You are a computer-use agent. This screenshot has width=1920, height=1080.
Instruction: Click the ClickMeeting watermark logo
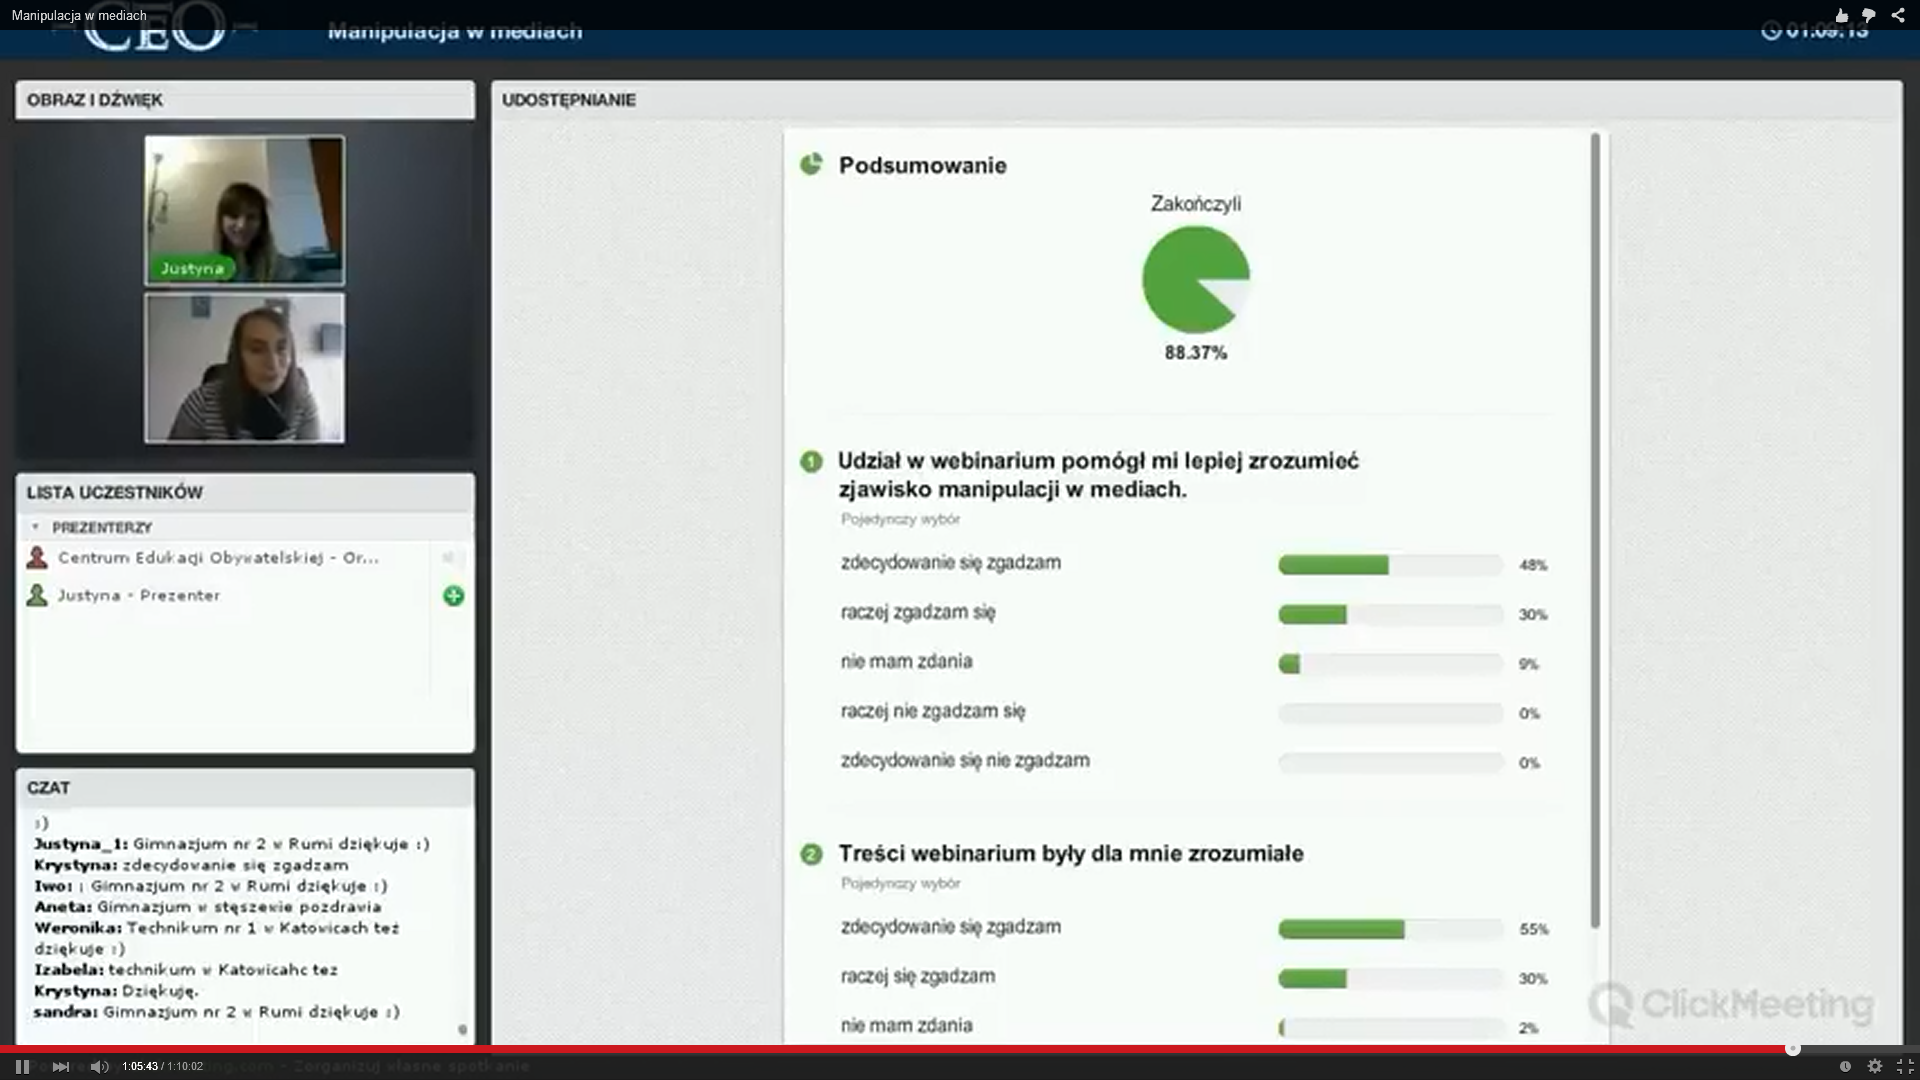click(x=1732, y=1004)
